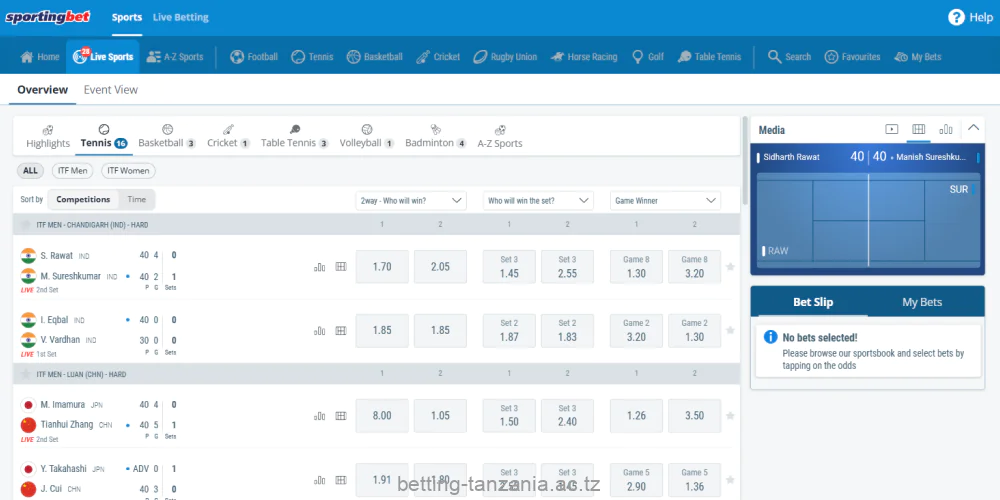
Task: Open Football in the navigation bar
Action: coord(254,57)
